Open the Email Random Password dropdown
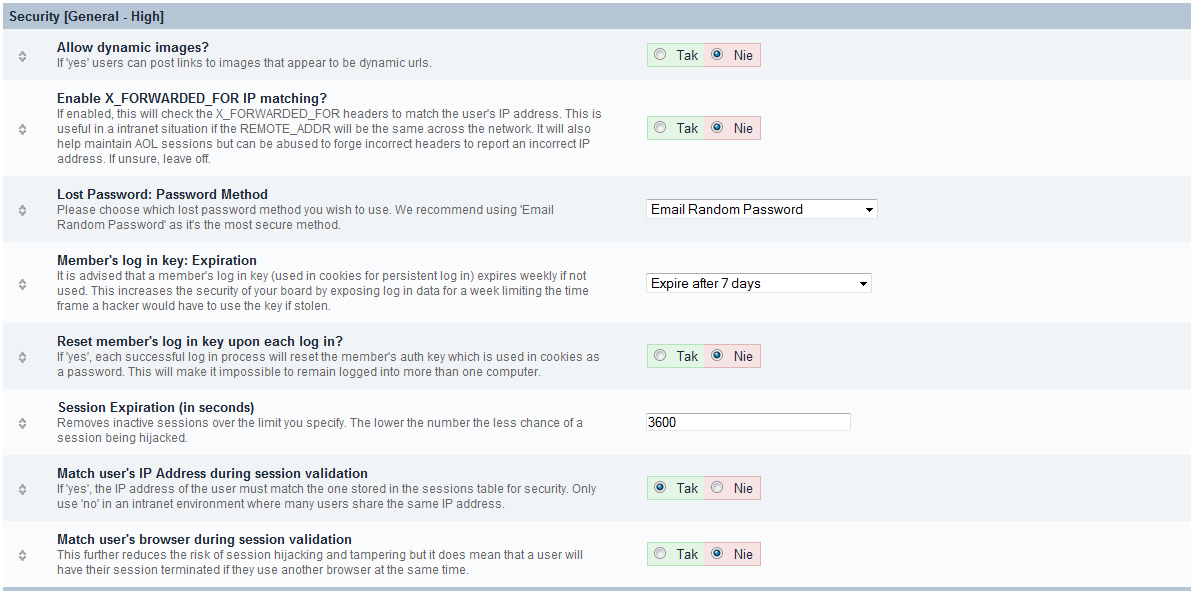 762,210
